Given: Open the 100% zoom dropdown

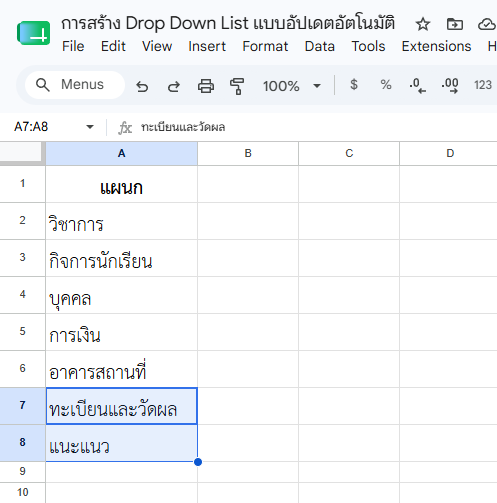Looking at the screenshot, I should 292,86.
